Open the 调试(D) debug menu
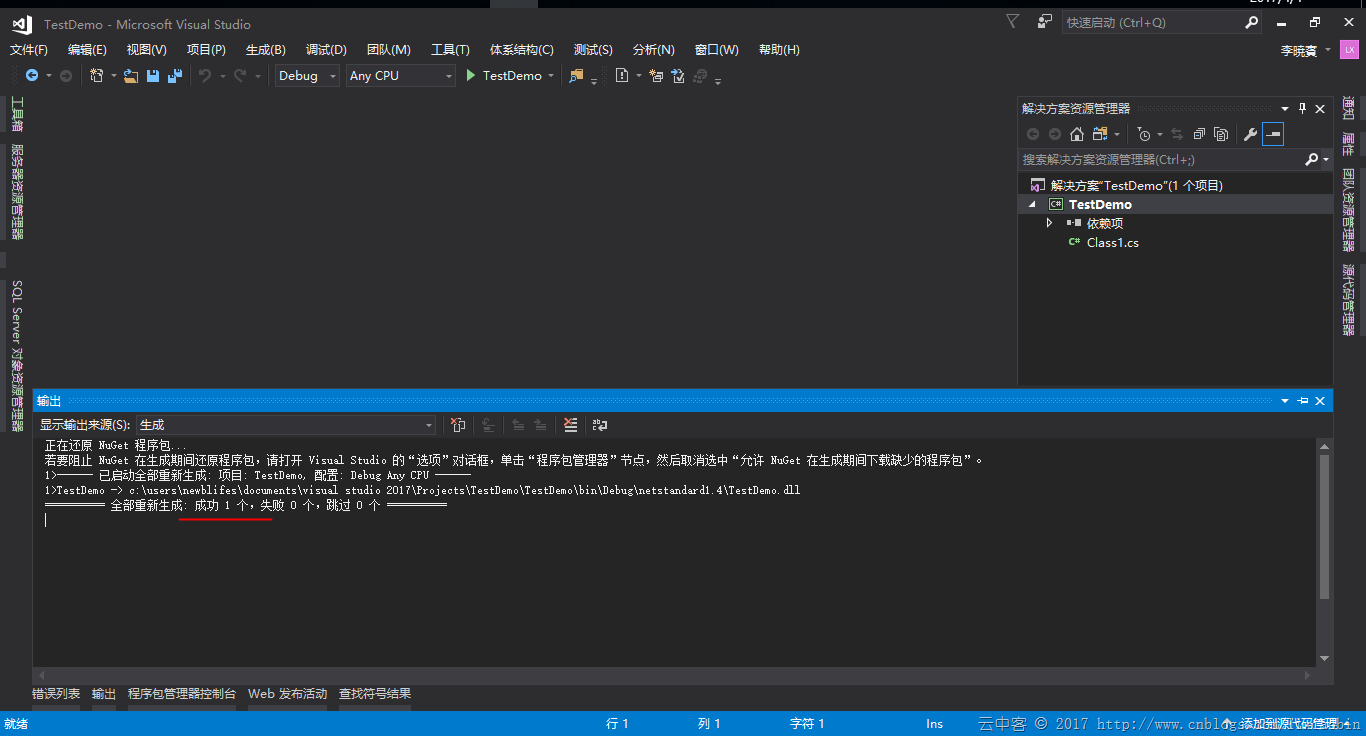The width and height of the screenshot is (1366, 736). coord(326,50)
